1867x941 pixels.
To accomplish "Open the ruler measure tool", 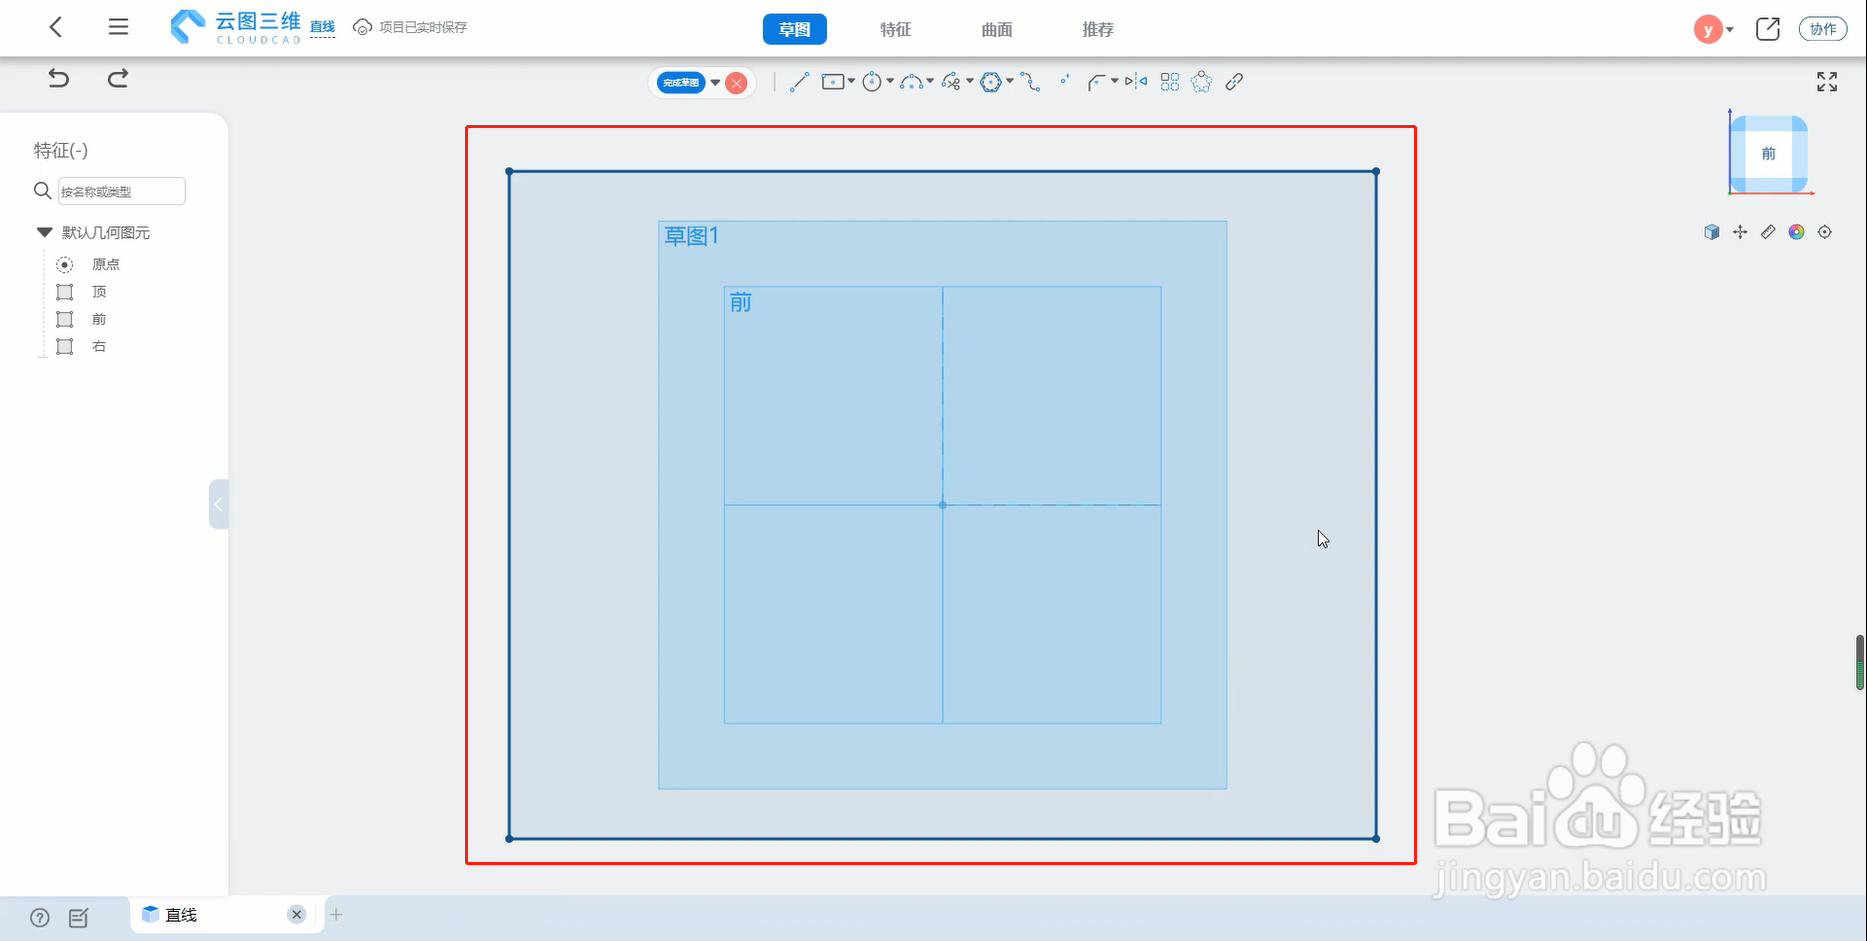I will click(1768, 232).
